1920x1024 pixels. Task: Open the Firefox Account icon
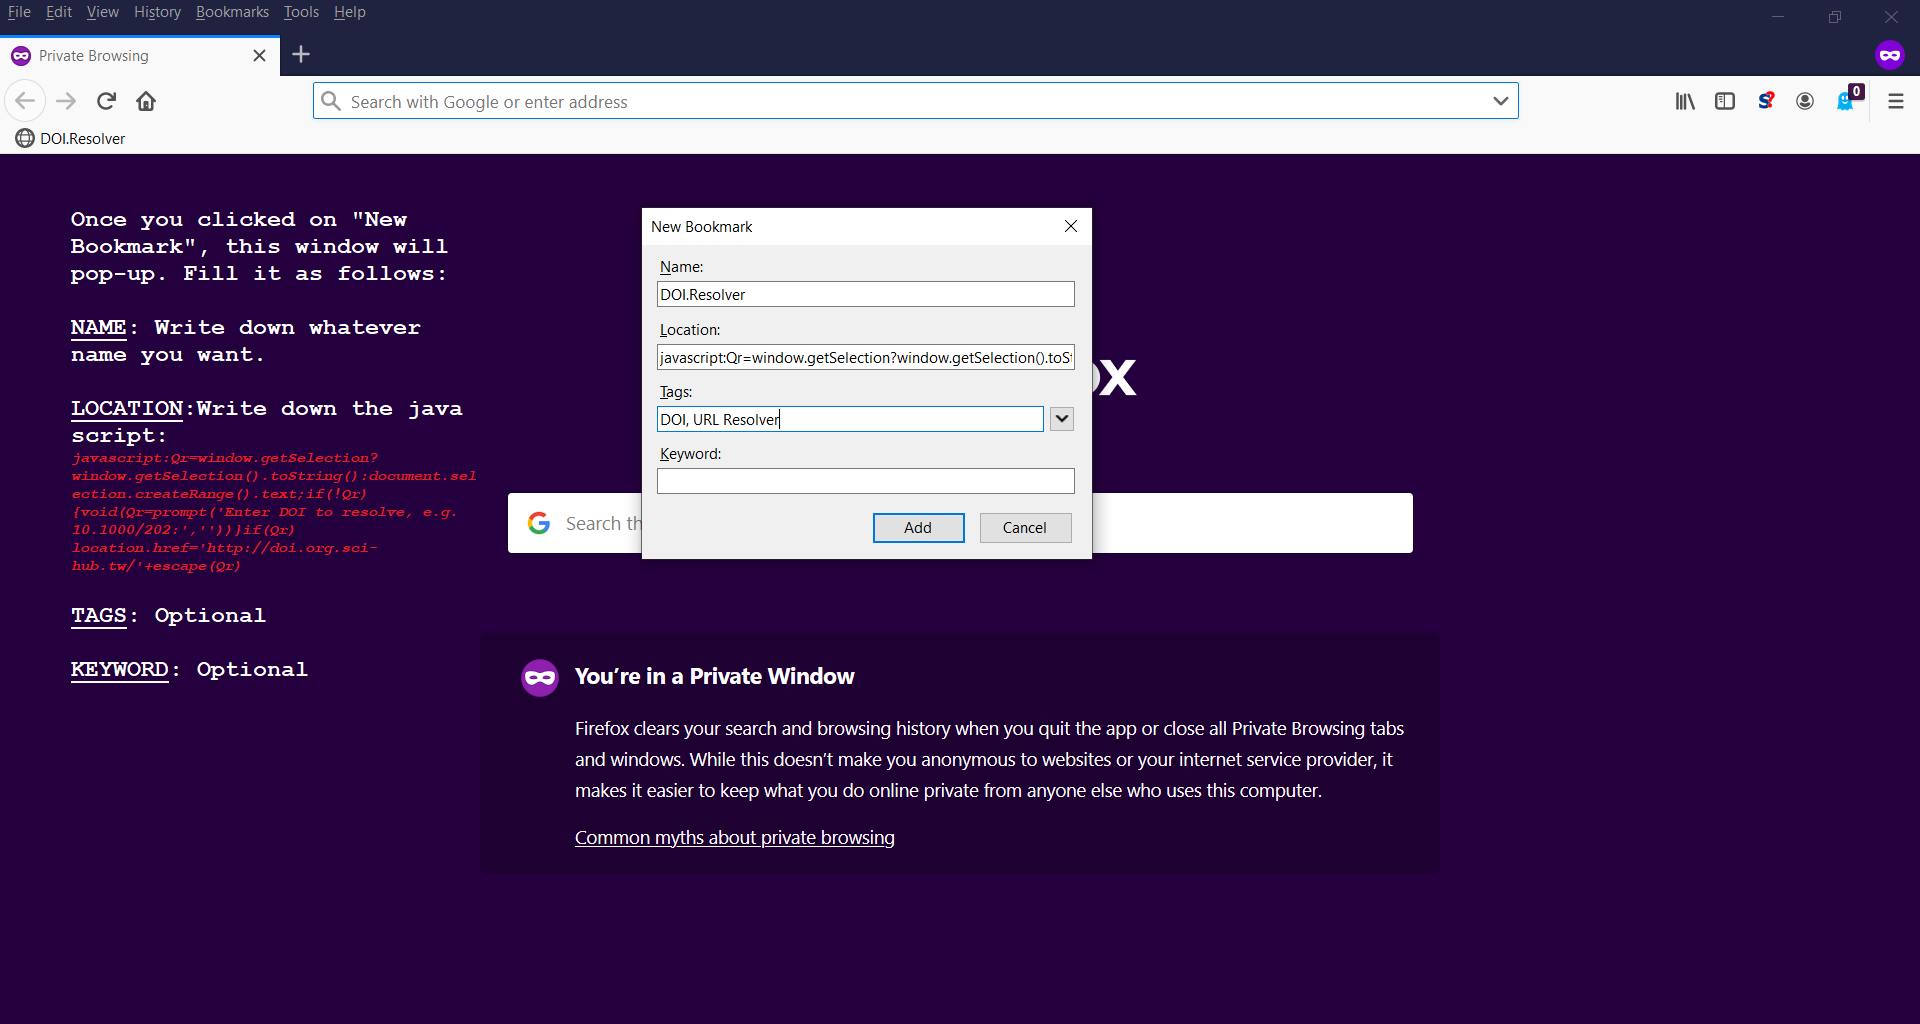(1805, 101)
